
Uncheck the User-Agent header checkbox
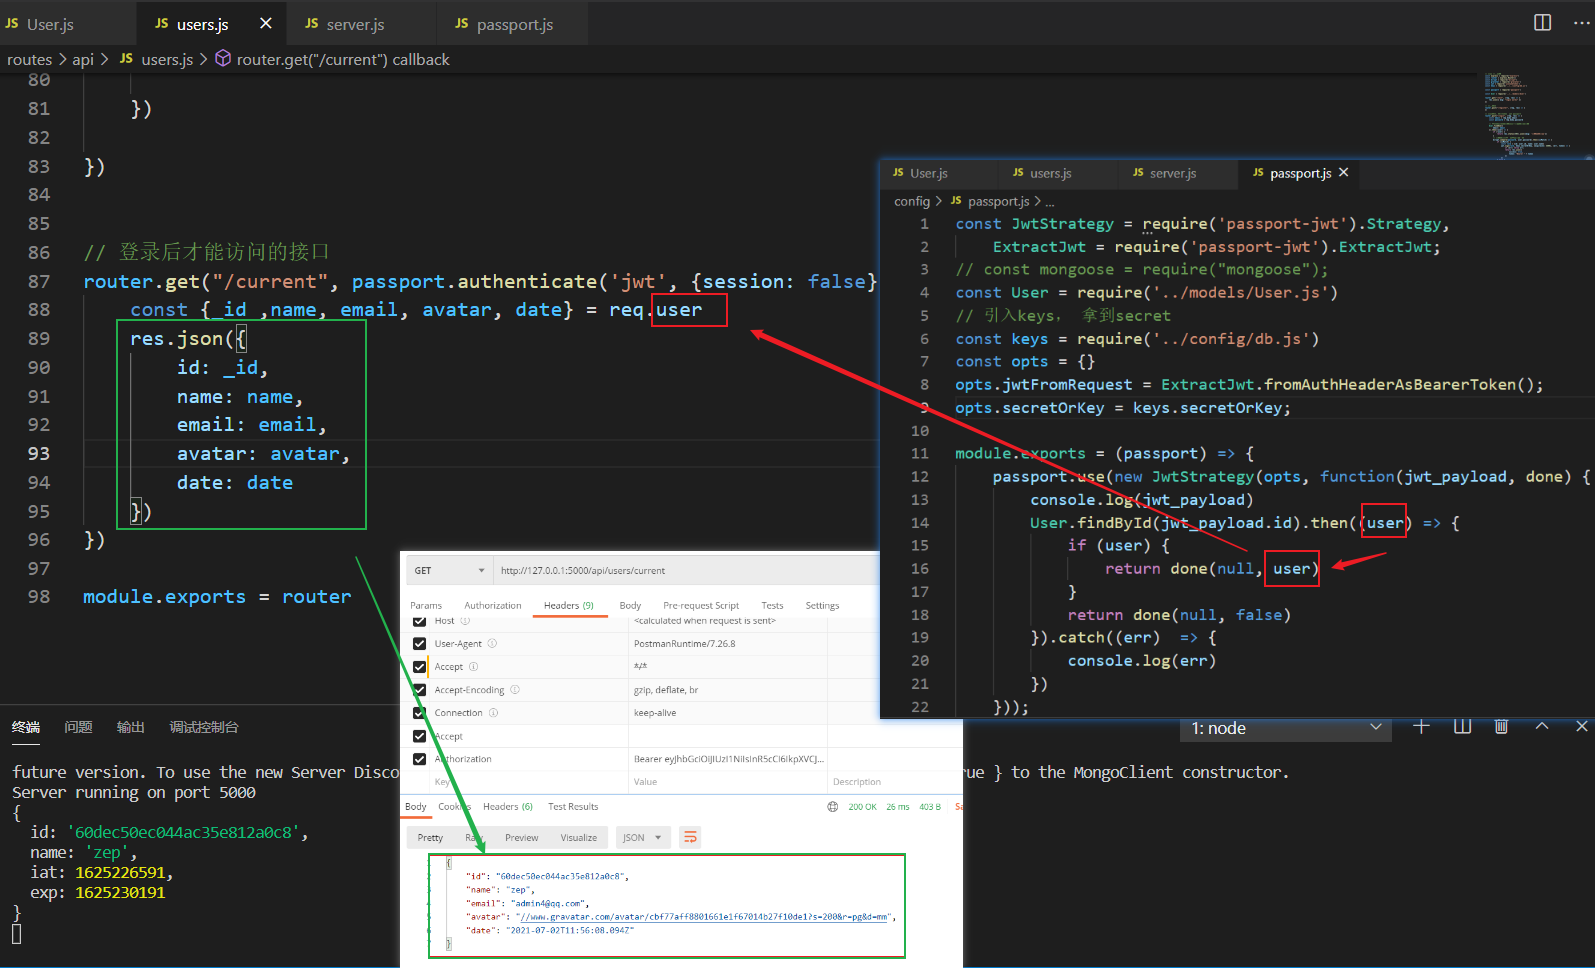[x=419, y=643]
